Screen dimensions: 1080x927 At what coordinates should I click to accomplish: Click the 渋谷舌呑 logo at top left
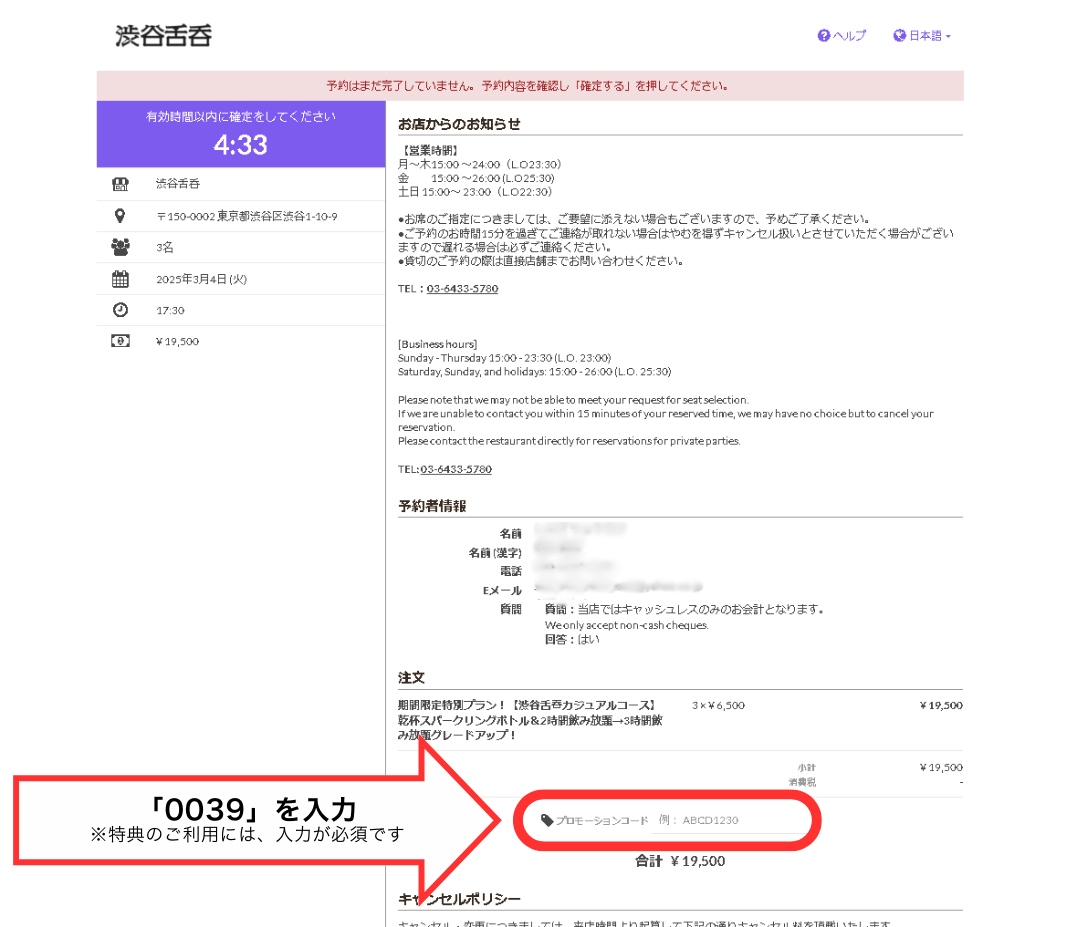[163, 33]
